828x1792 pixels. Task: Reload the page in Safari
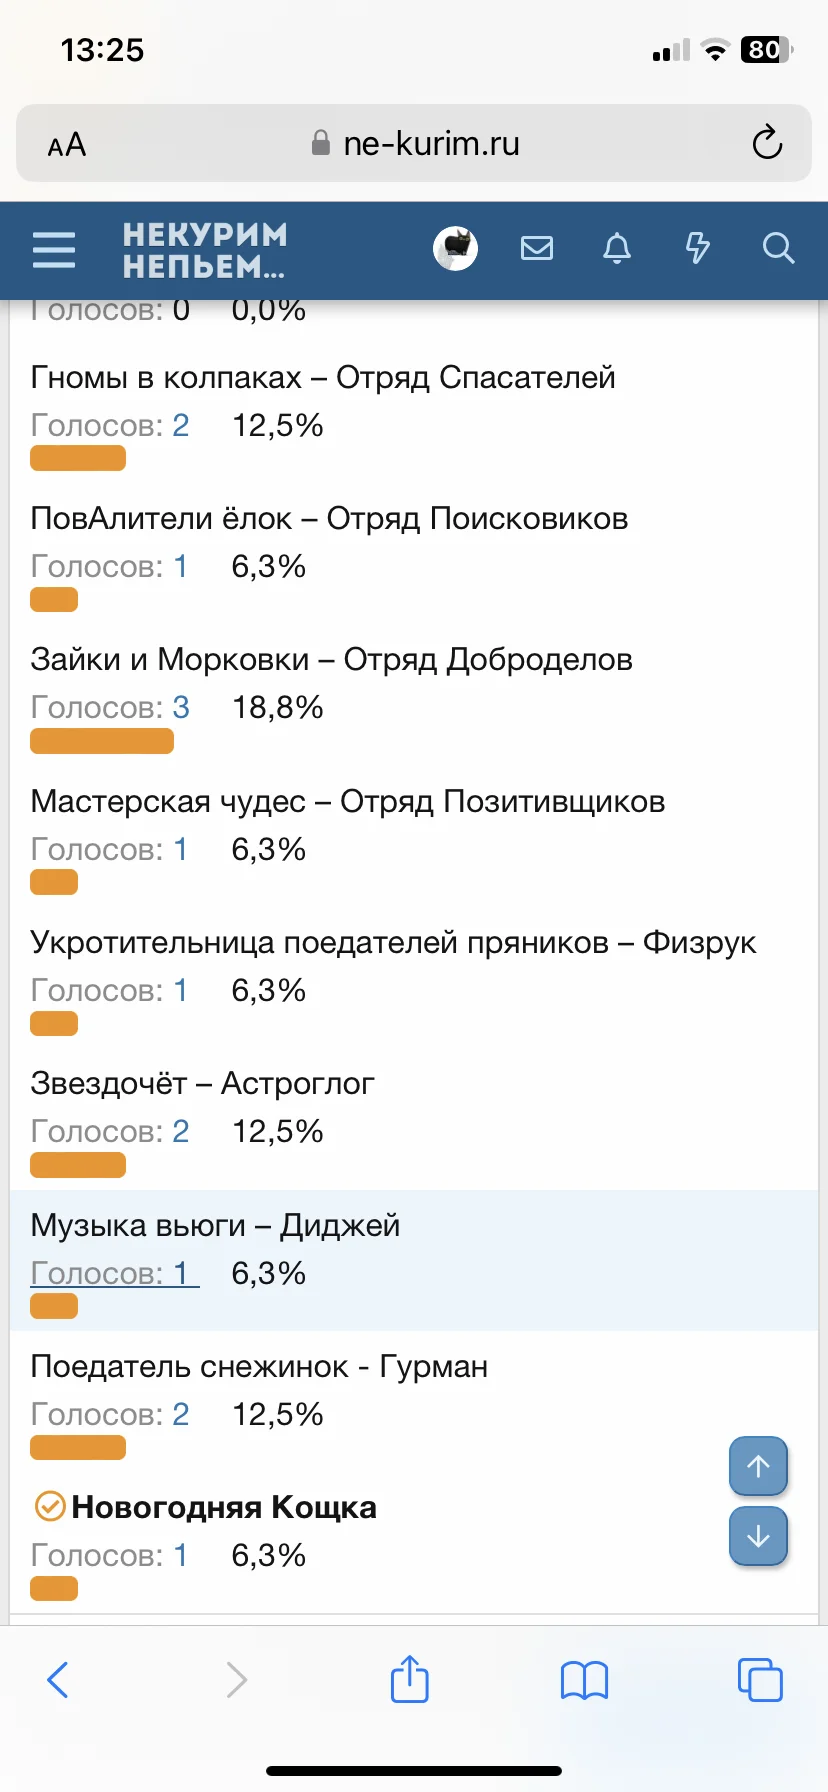coord(767,143)
